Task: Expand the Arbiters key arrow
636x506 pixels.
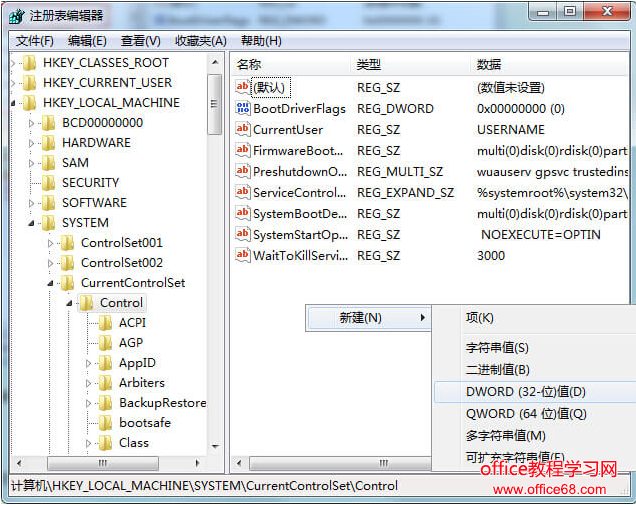Action: click(88, 383)
